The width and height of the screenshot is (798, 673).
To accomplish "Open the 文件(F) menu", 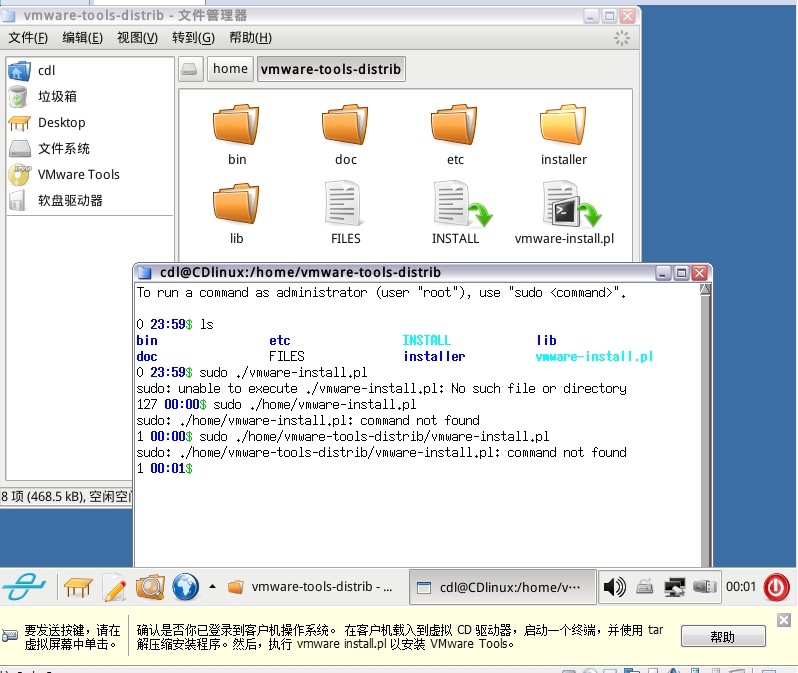I will click(28, 38).
